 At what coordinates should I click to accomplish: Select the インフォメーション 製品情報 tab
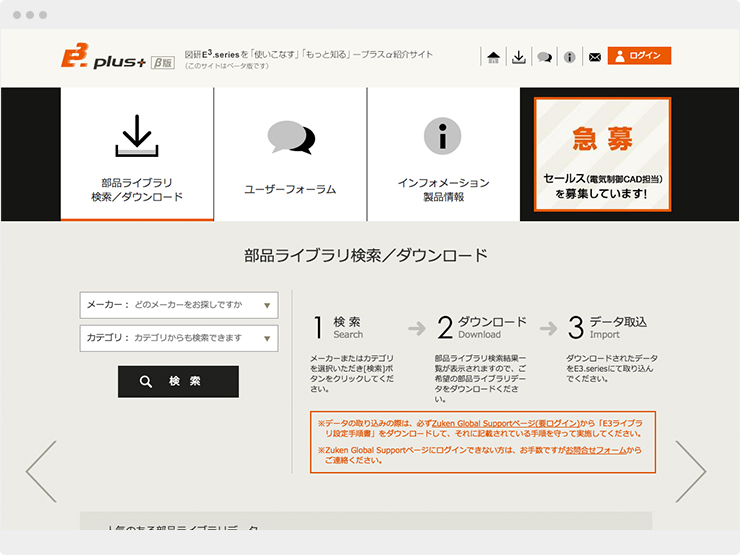[443, 189]
